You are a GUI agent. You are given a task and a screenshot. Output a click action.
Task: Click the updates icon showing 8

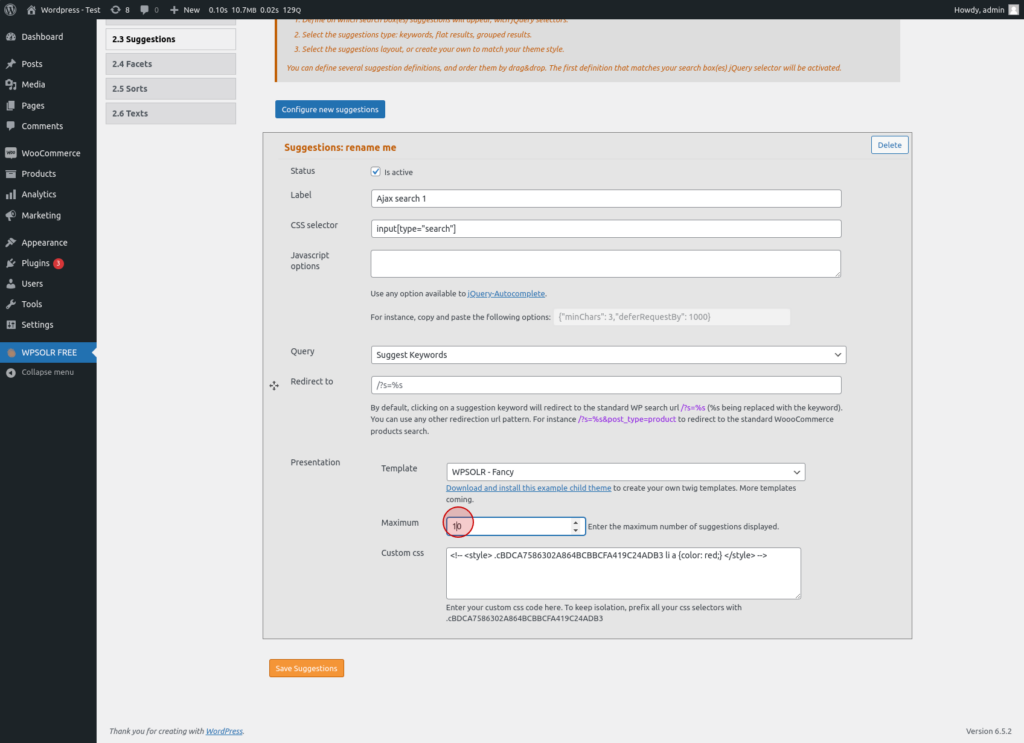[116, 10]
